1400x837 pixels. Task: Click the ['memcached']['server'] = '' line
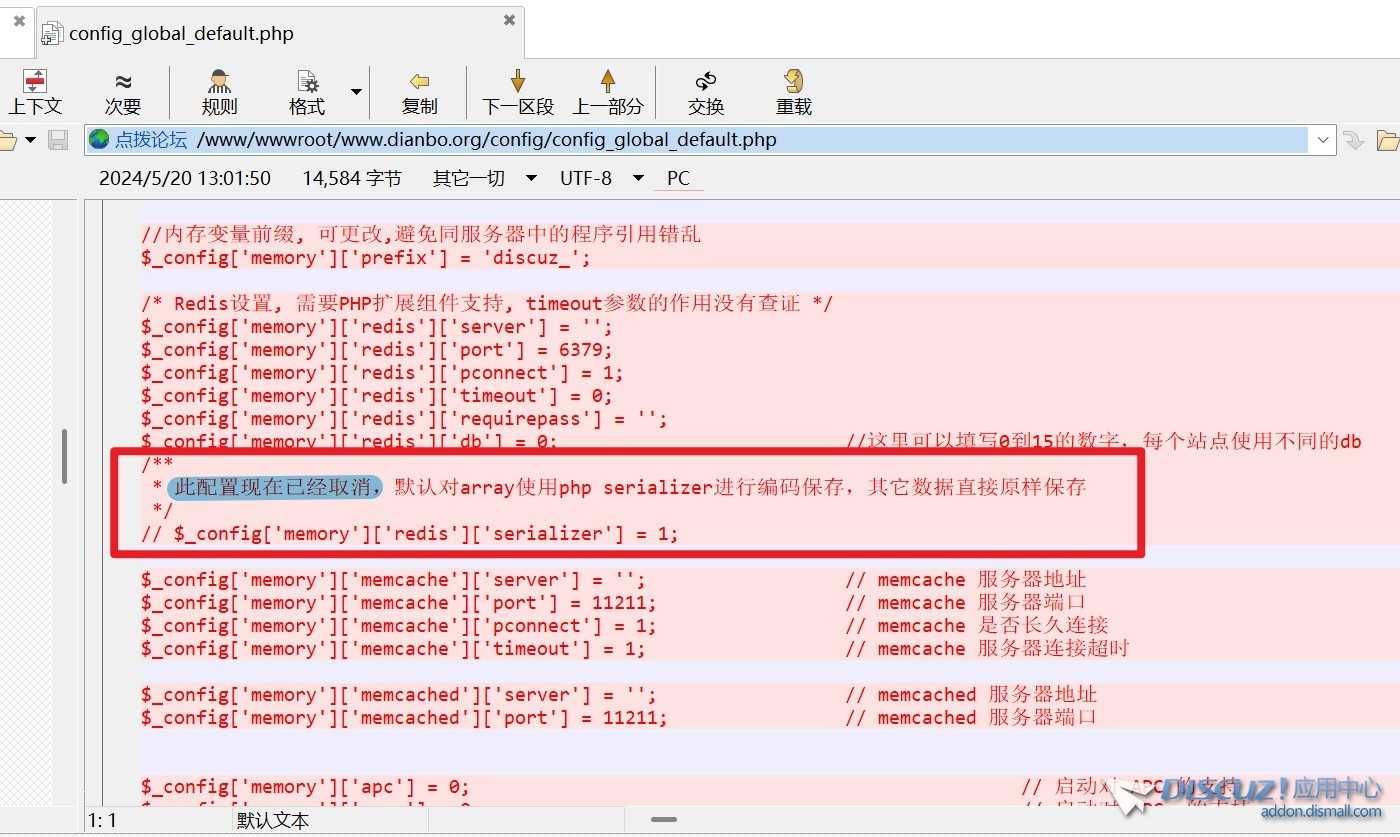click(399, 695)
